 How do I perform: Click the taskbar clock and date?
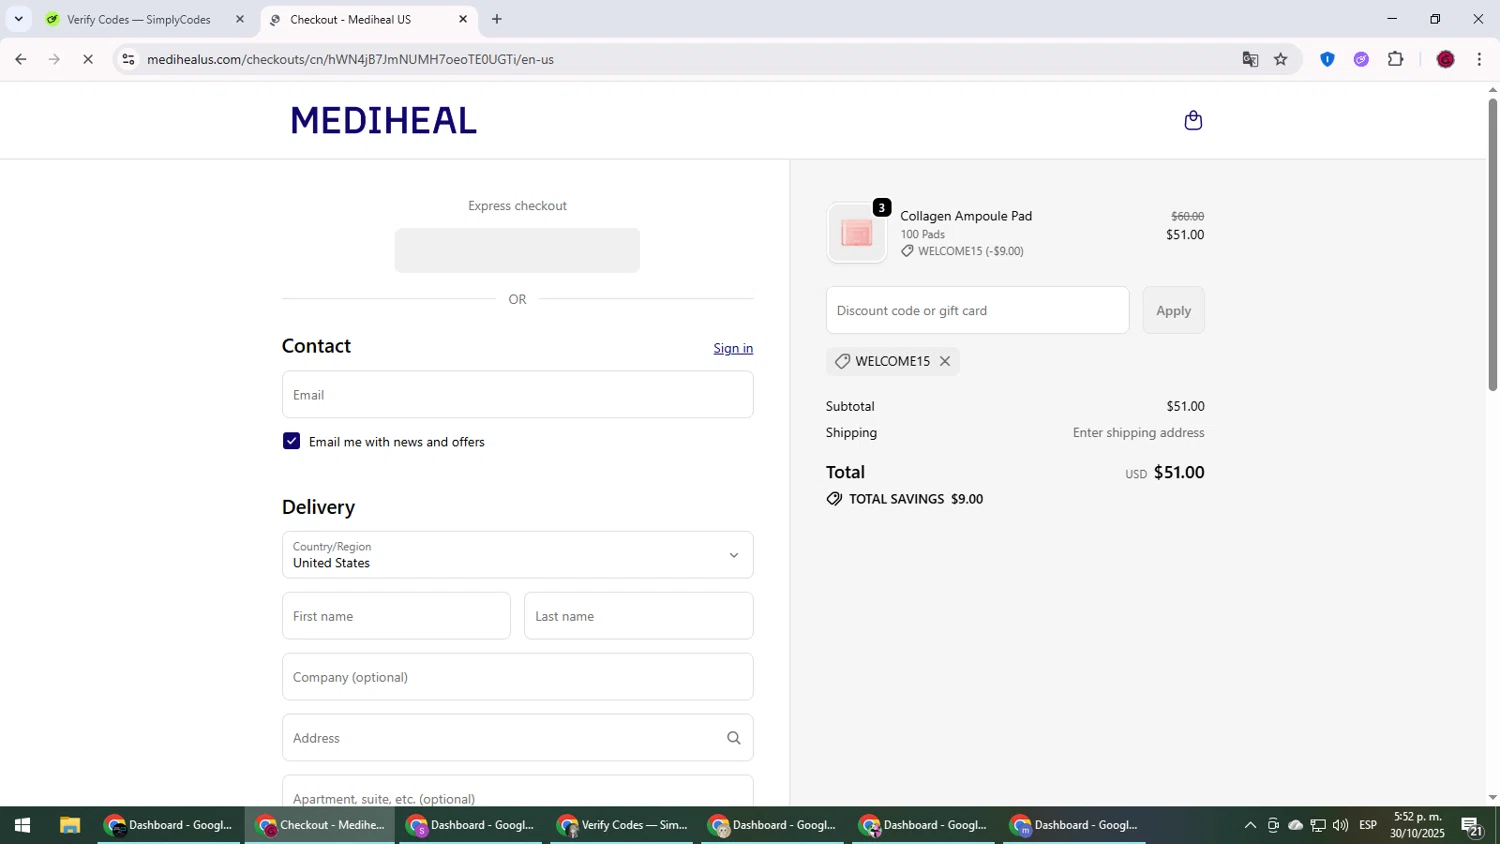(x=1417, y=825)
